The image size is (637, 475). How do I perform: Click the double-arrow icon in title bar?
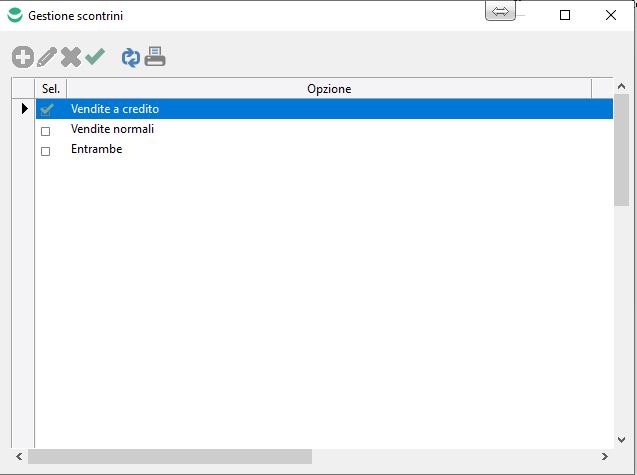pos(500,12)
